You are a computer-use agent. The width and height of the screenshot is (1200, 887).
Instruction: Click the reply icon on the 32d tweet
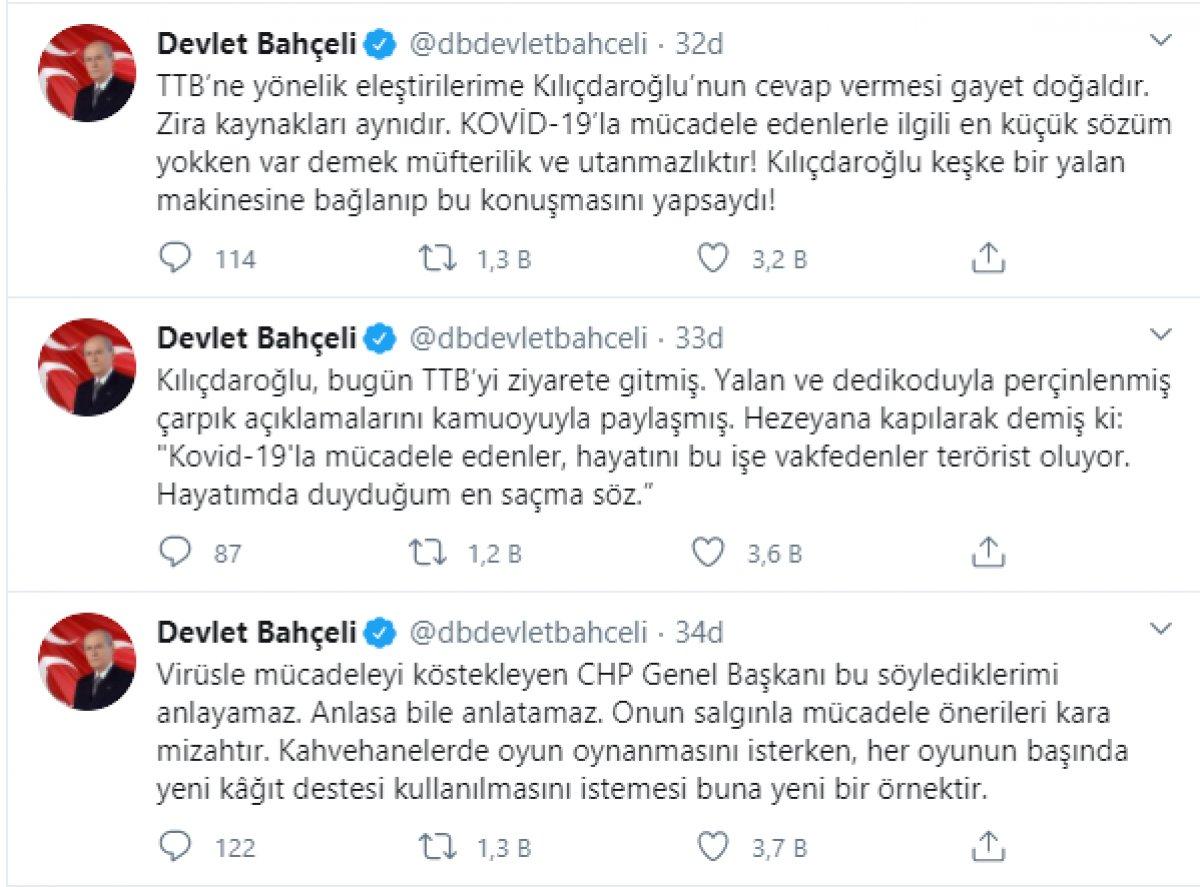click(x=176, y=258)
